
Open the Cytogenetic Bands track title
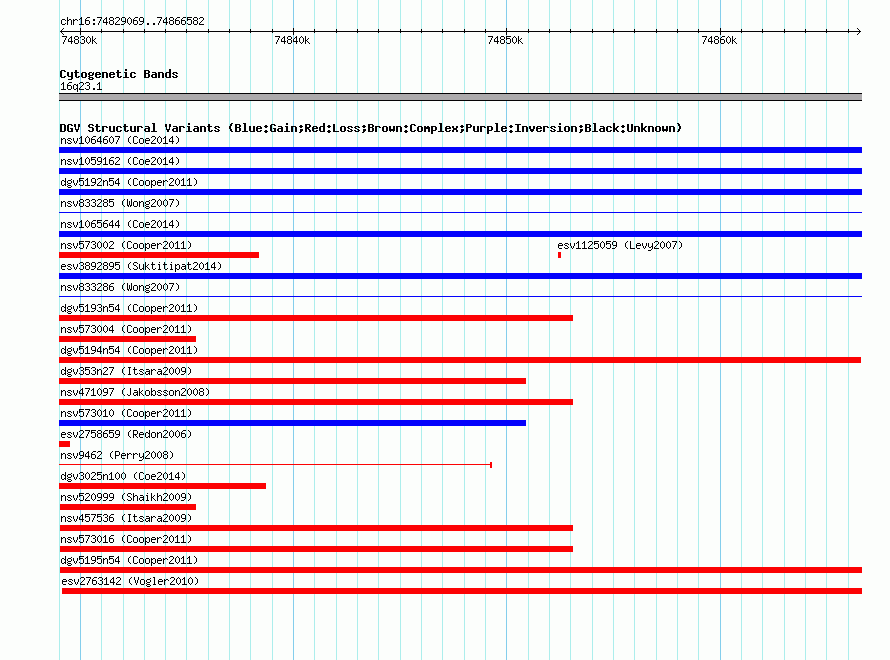119,74
